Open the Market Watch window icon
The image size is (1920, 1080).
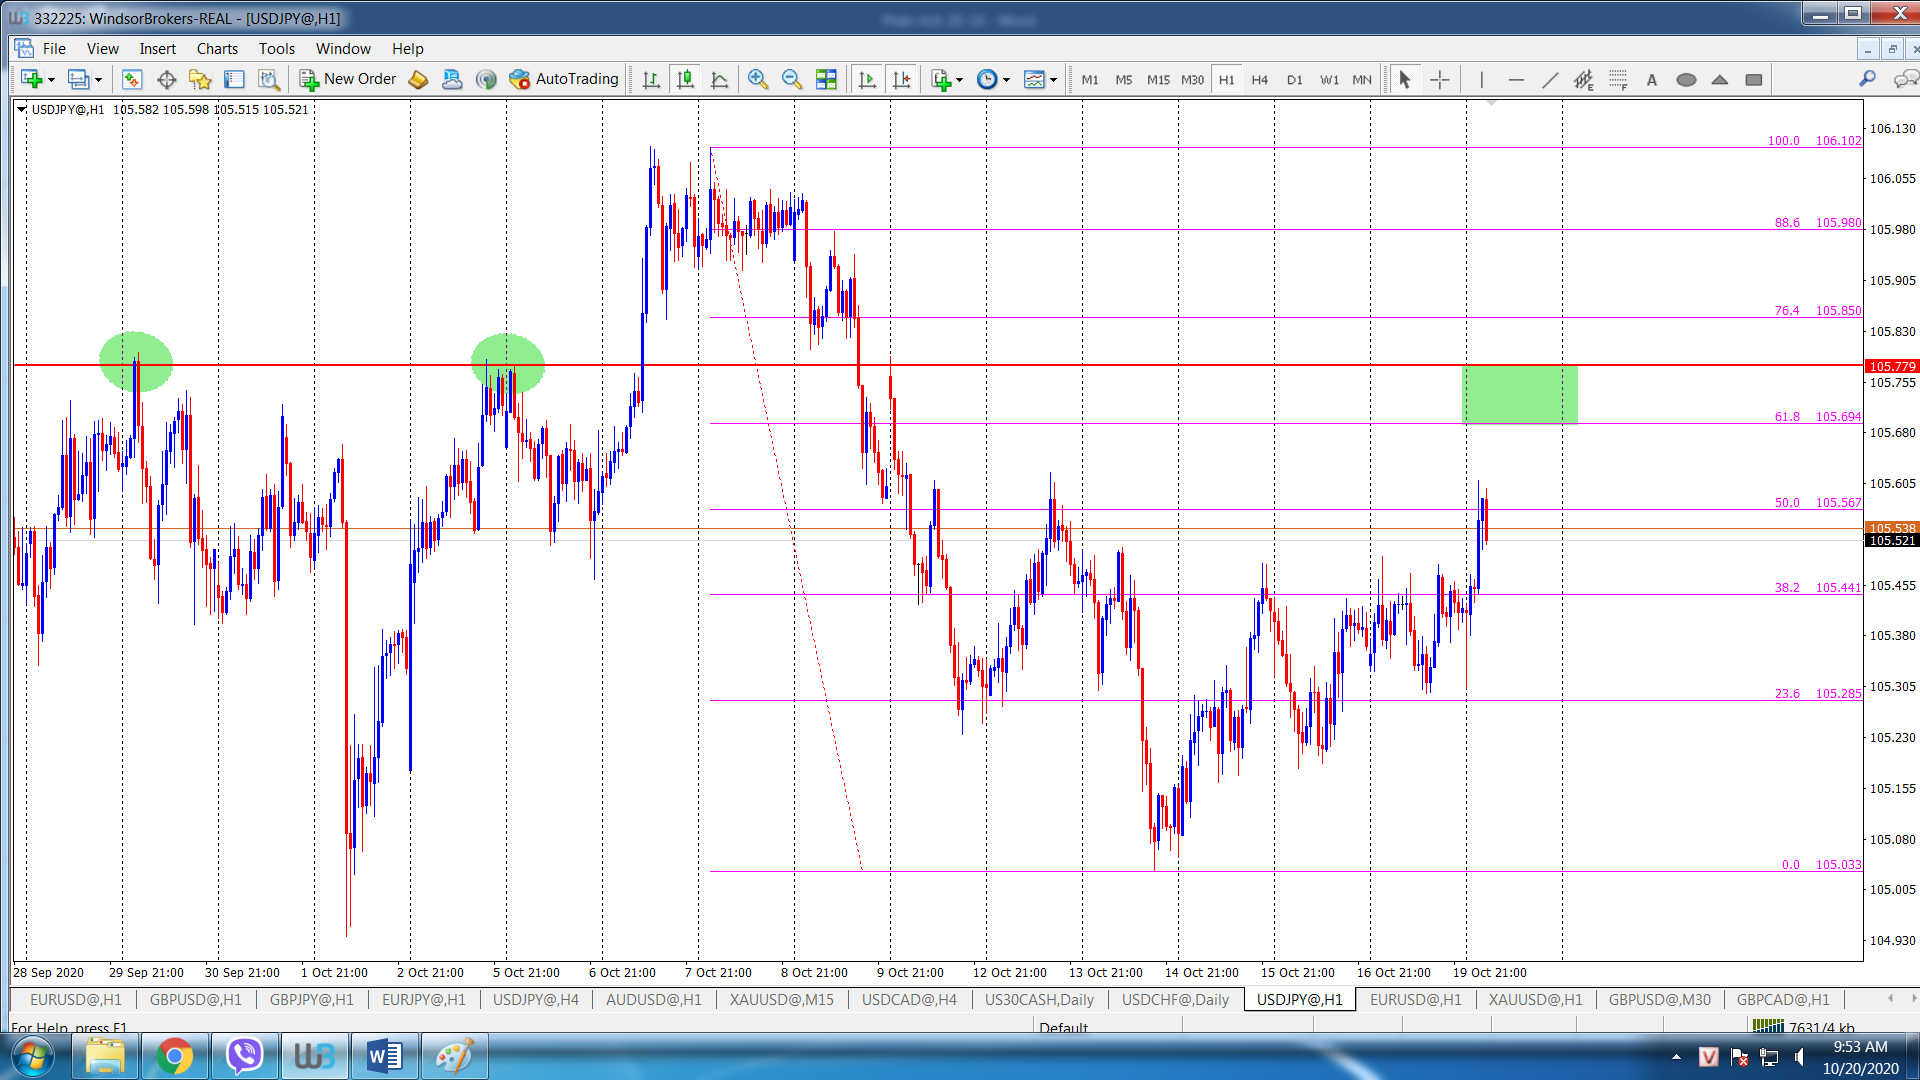click(x=132, y=79)
